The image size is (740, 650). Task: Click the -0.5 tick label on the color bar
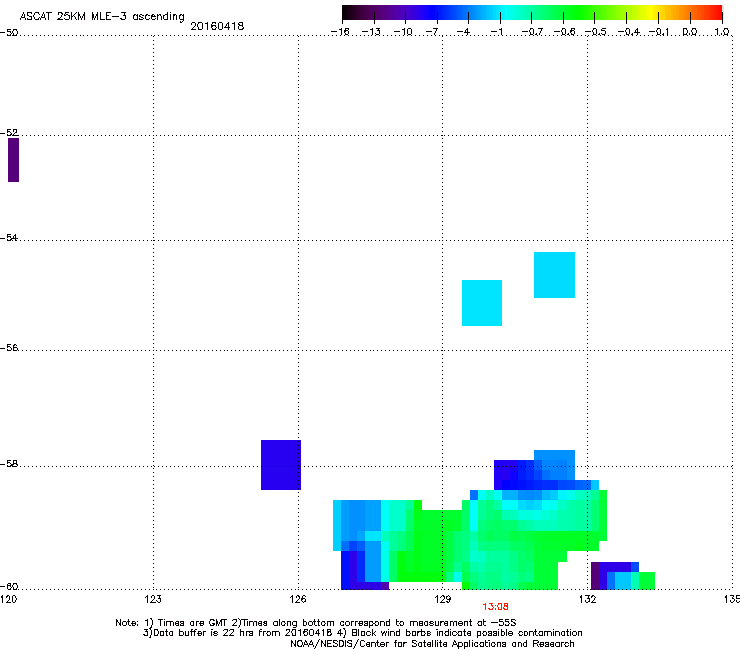coord(596,32)
